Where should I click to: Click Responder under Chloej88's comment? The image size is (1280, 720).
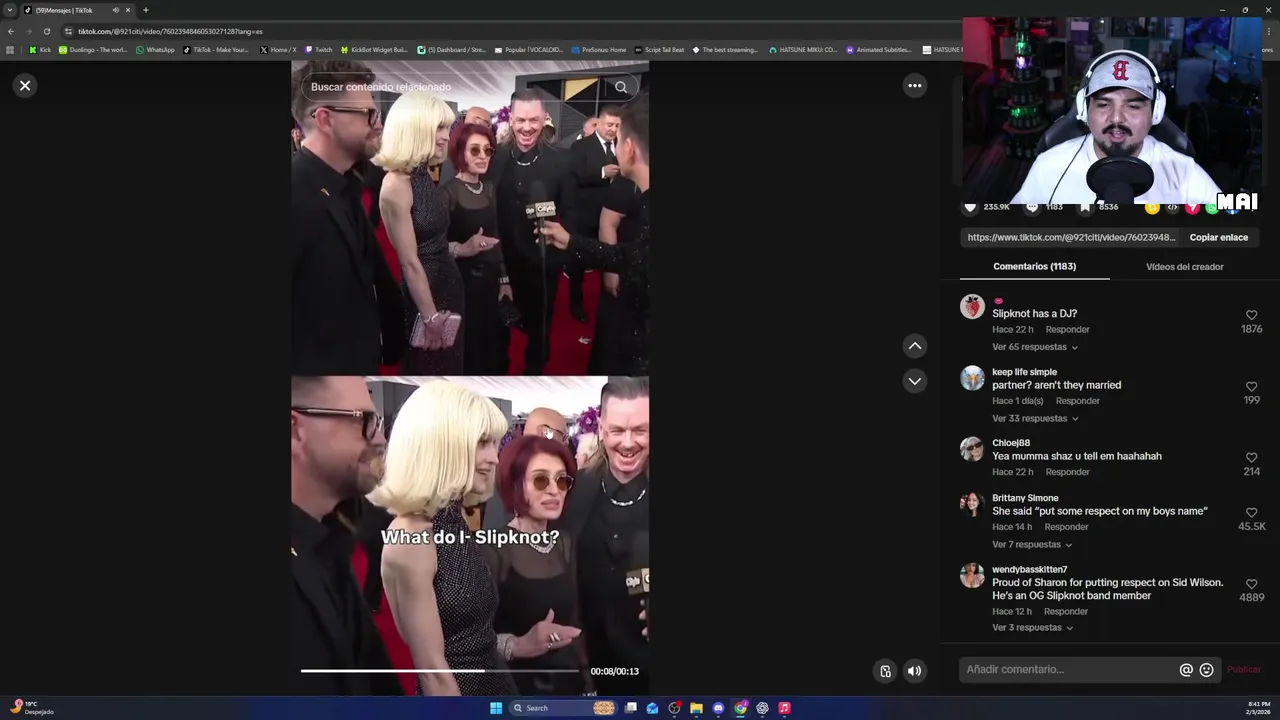[x=1067, y=472]
